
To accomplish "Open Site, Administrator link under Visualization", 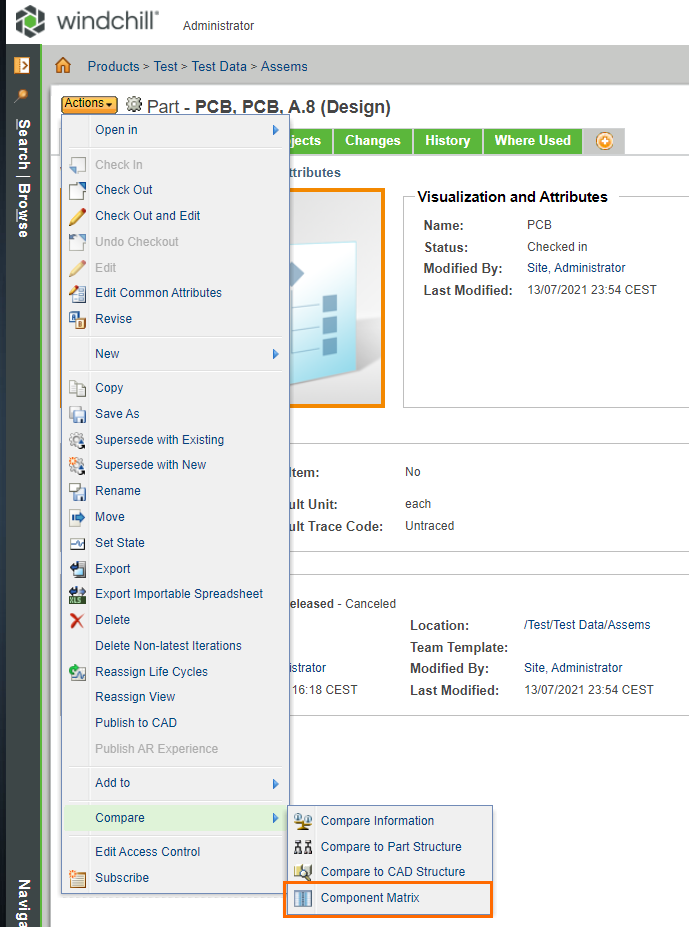I will tap(576, 268).
